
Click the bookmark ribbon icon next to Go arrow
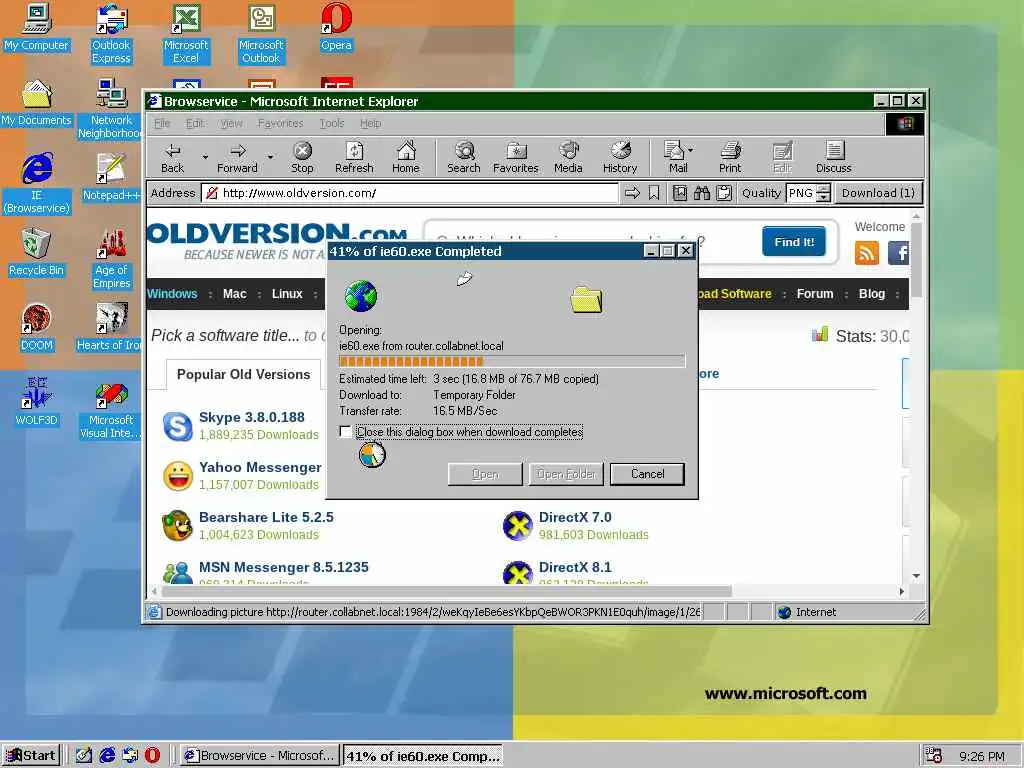[x=654, y=193]
